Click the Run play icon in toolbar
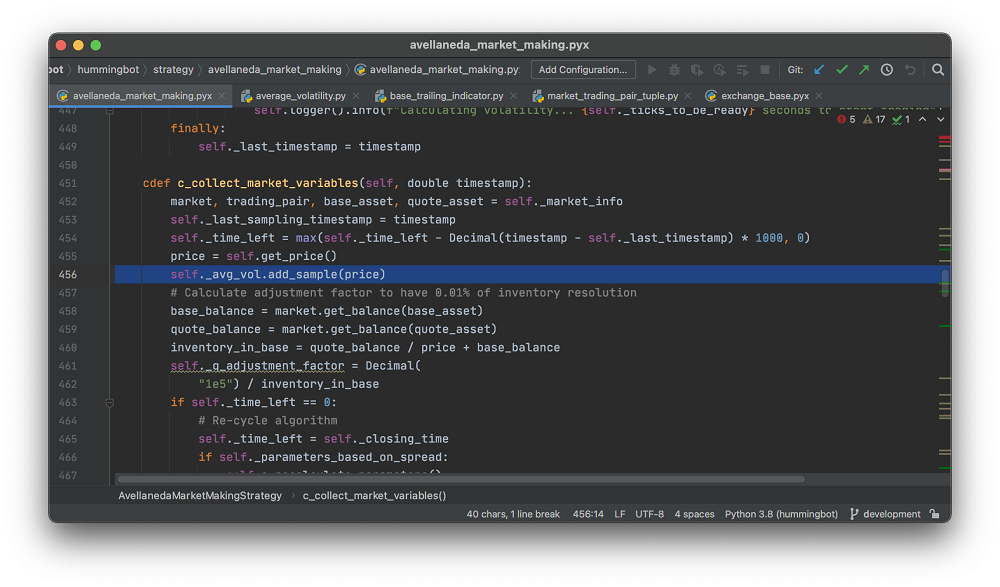 click(653, 70)
